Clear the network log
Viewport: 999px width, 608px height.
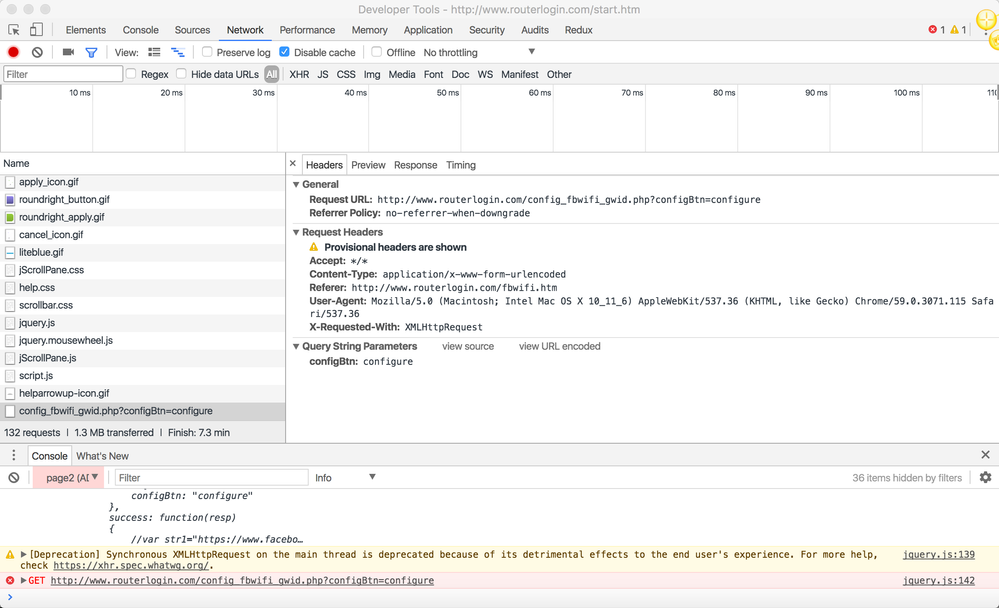(37, 52)
